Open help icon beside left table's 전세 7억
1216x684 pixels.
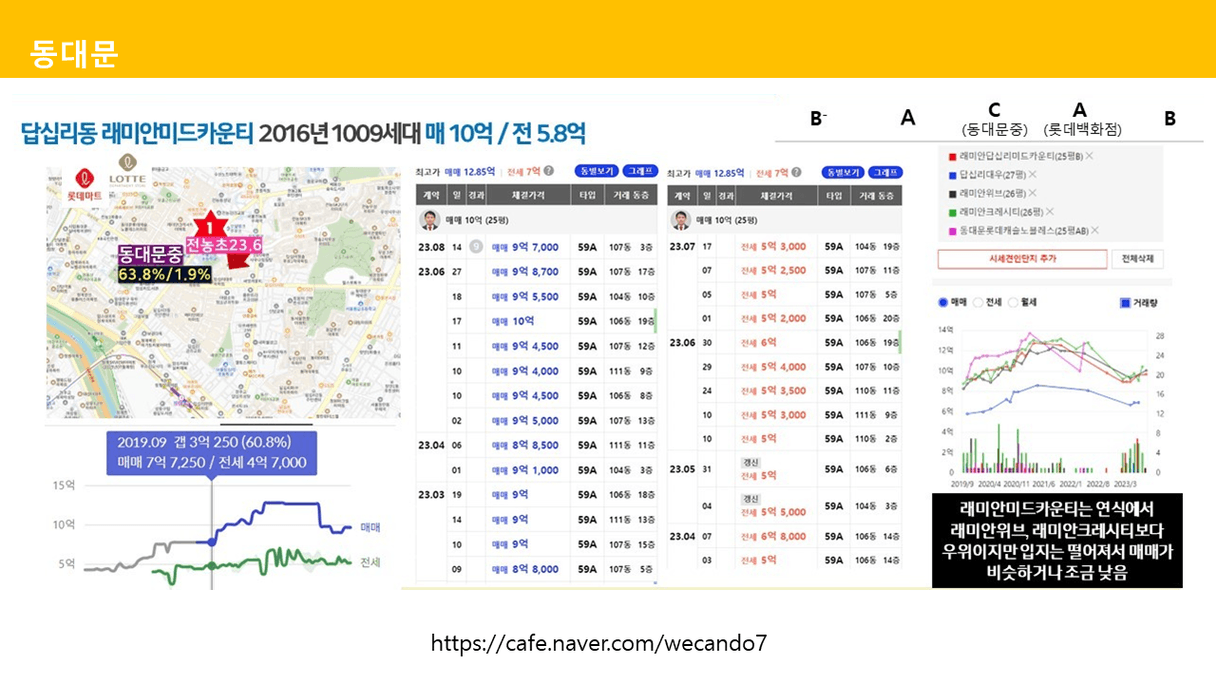click(x=548, y=172)
